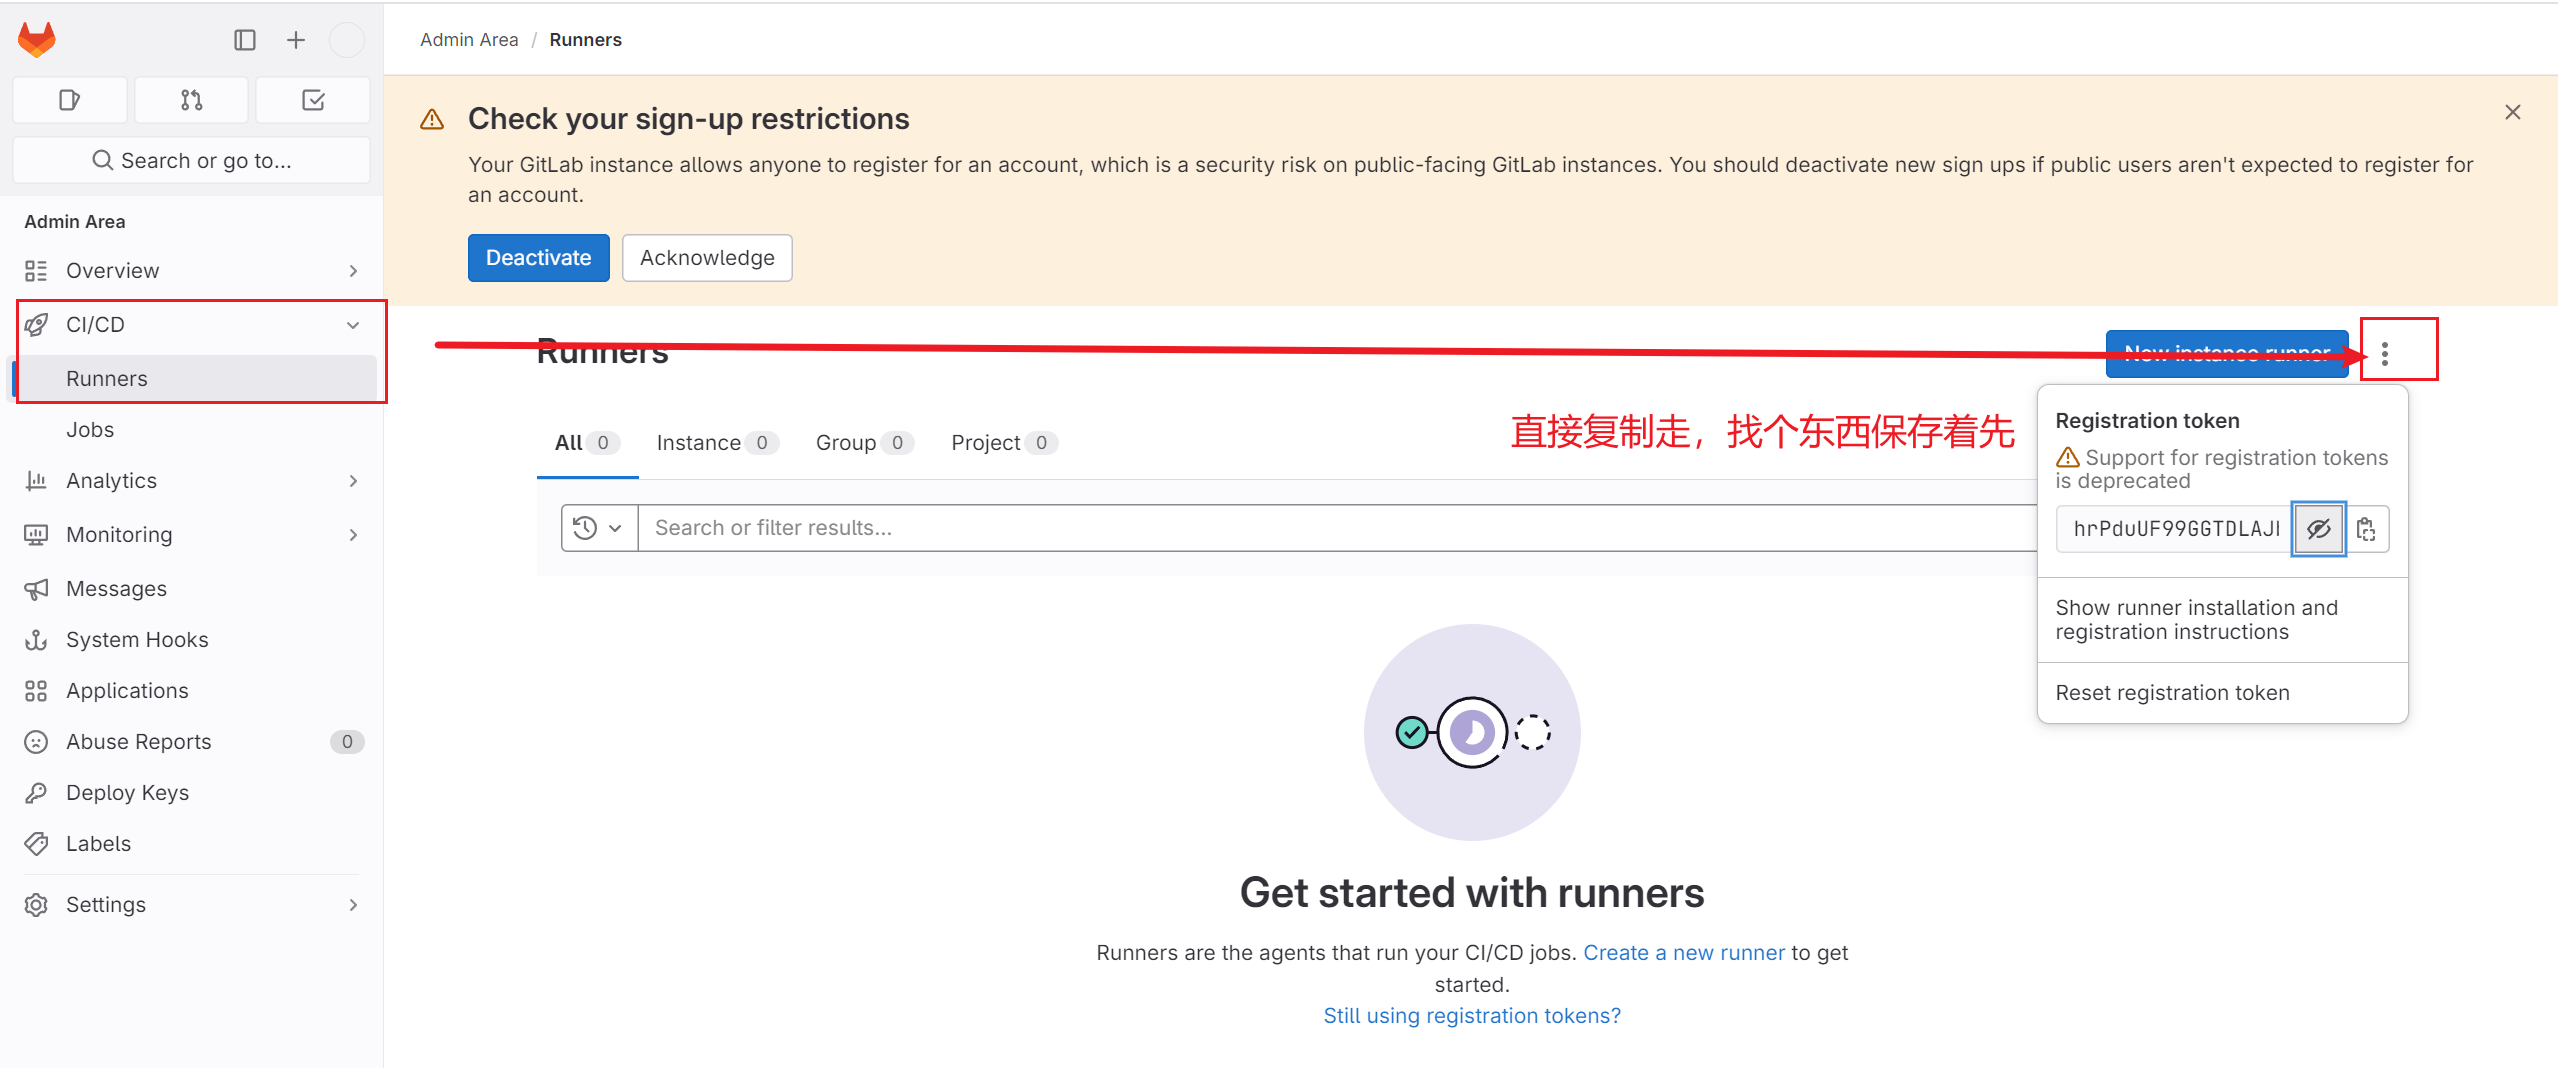Click the registration token text field

coord(2175,529)
